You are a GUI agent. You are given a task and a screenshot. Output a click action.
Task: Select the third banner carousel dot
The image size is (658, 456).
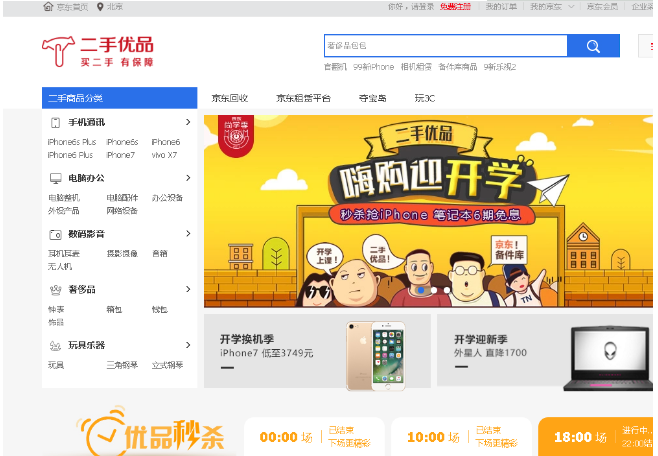447,290
